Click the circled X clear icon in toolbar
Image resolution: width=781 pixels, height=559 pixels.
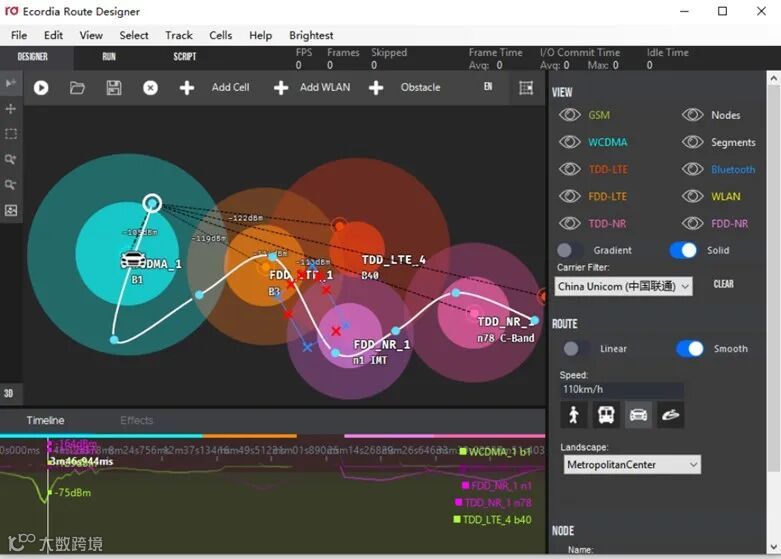[x=150, y=88]
